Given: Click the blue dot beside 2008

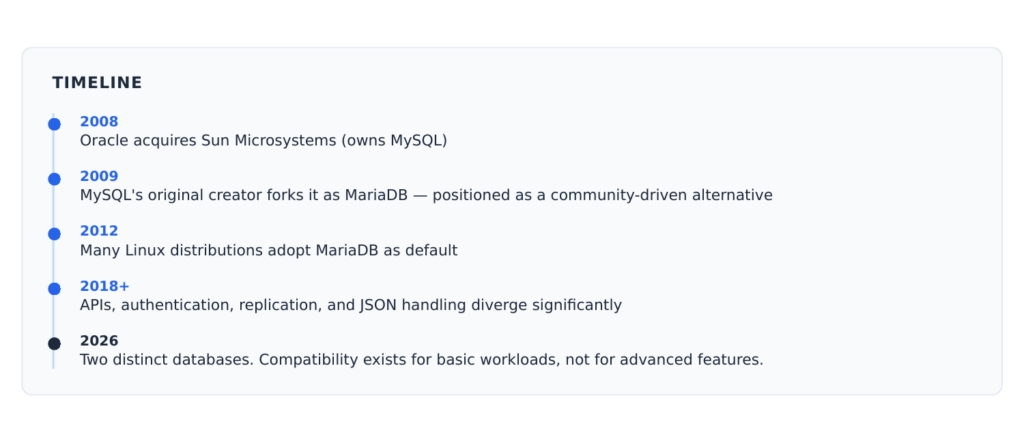Looking at the screenshot, I should click(x=54, y=124).
